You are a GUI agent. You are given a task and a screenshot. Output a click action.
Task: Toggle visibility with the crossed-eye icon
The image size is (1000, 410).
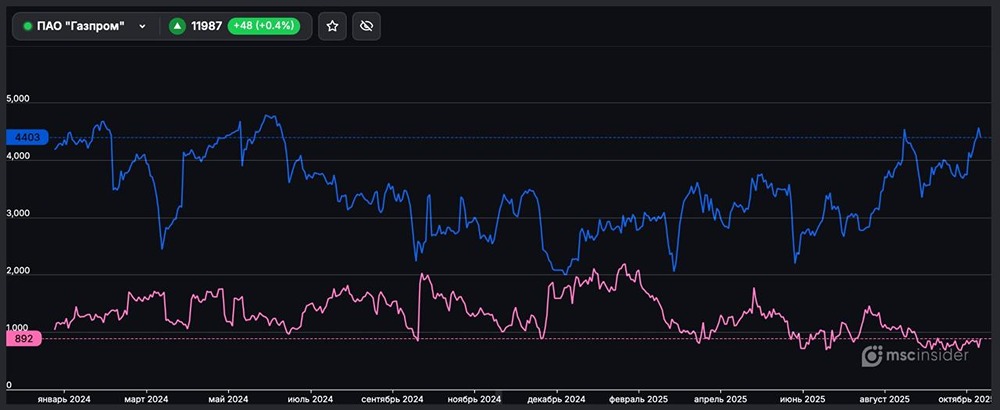coord(367,26)
